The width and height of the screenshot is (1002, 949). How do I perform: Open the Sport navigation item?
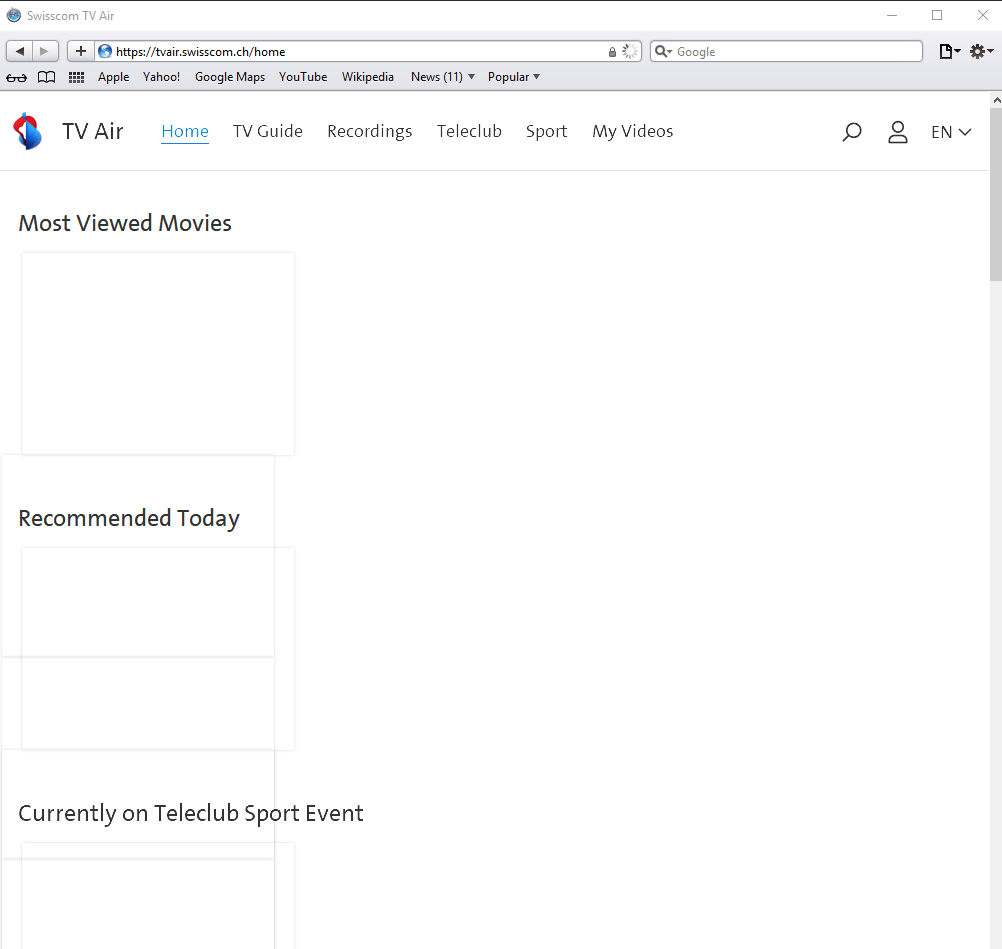pyautogui.click(x=546, y=131)
